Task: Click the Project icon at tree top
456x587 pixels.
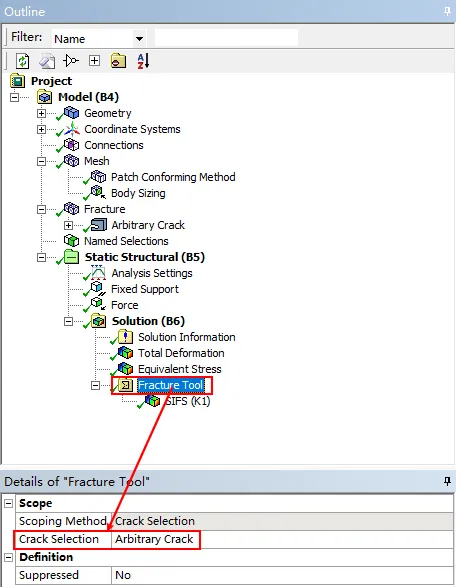Action: pos(18,81)
